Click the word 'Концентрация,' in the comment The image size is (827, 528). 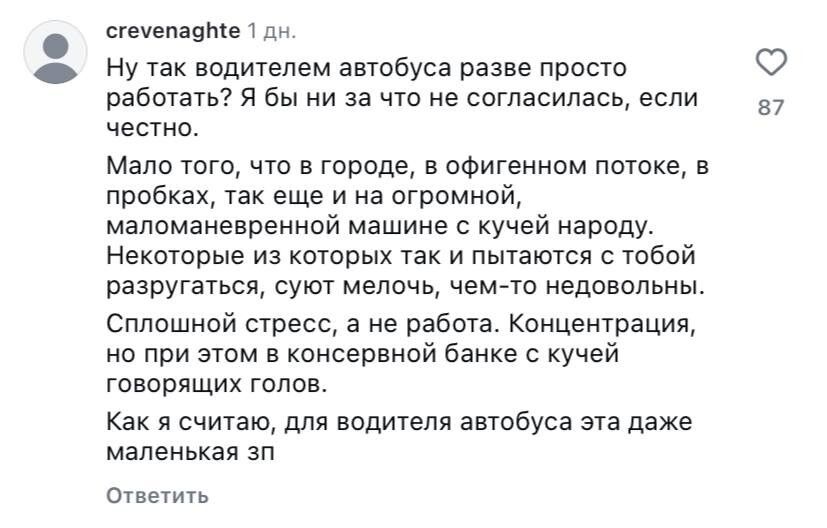tap(602, 324)
